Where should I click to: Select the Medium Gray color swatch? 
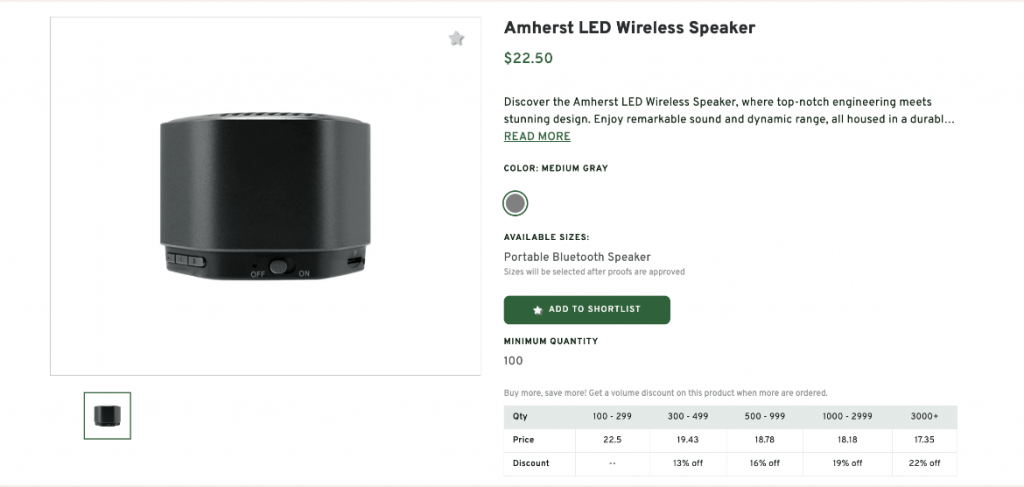point(515,203)
